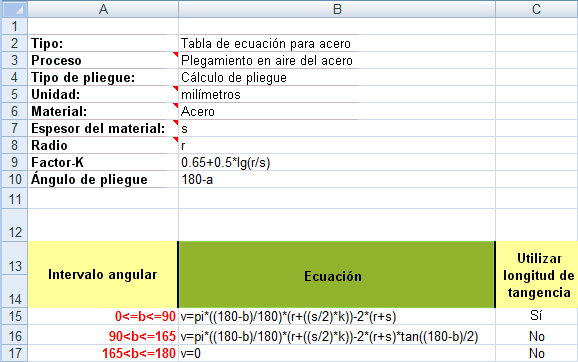Viewport: 578px width, 362px height.
Task: Select the Utilizar longitud de tangencia header
Action: 537,275
